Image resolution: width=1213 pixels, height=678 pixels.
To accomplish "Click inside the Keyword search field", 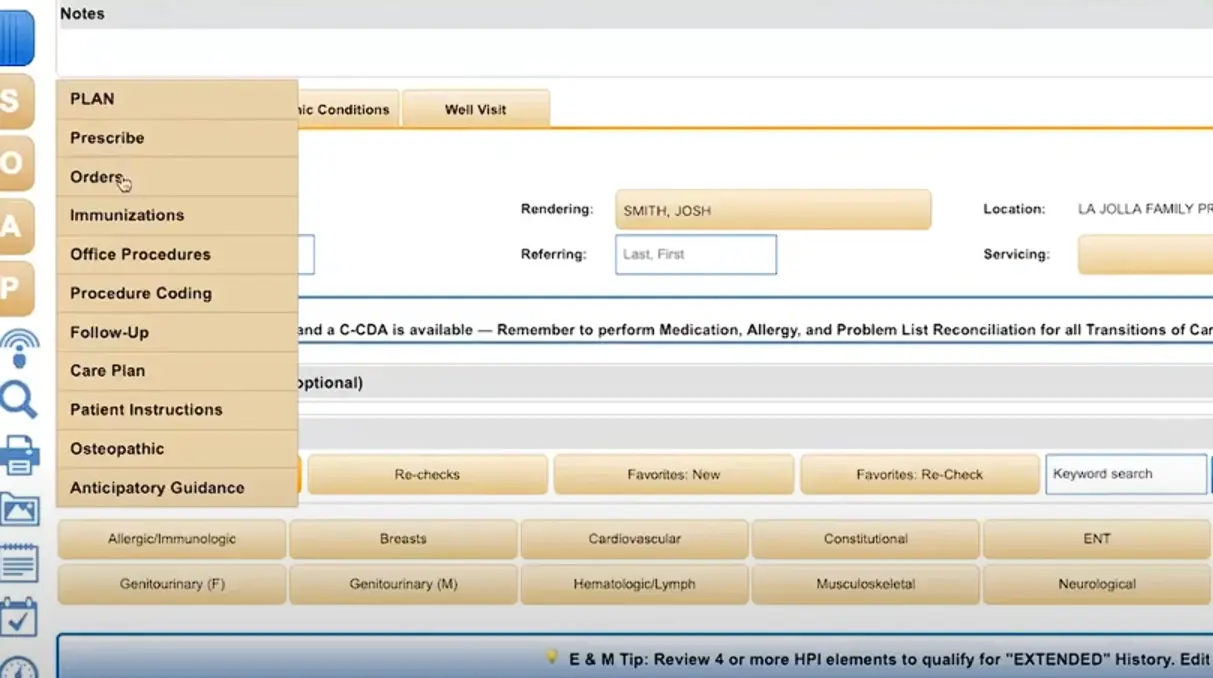I will pyautogui.click(x=1125, y=474).
